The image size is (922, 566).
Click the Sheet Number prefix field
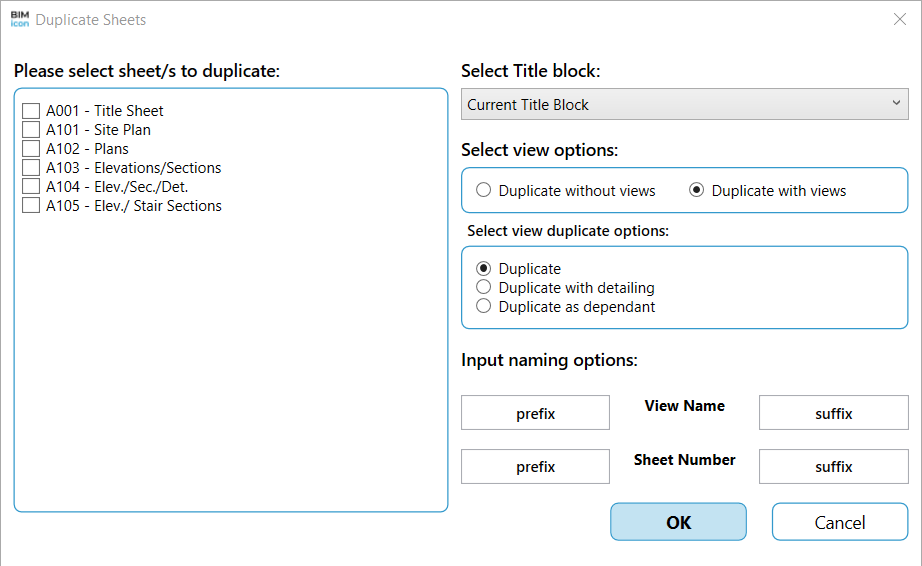coord(535,467)
